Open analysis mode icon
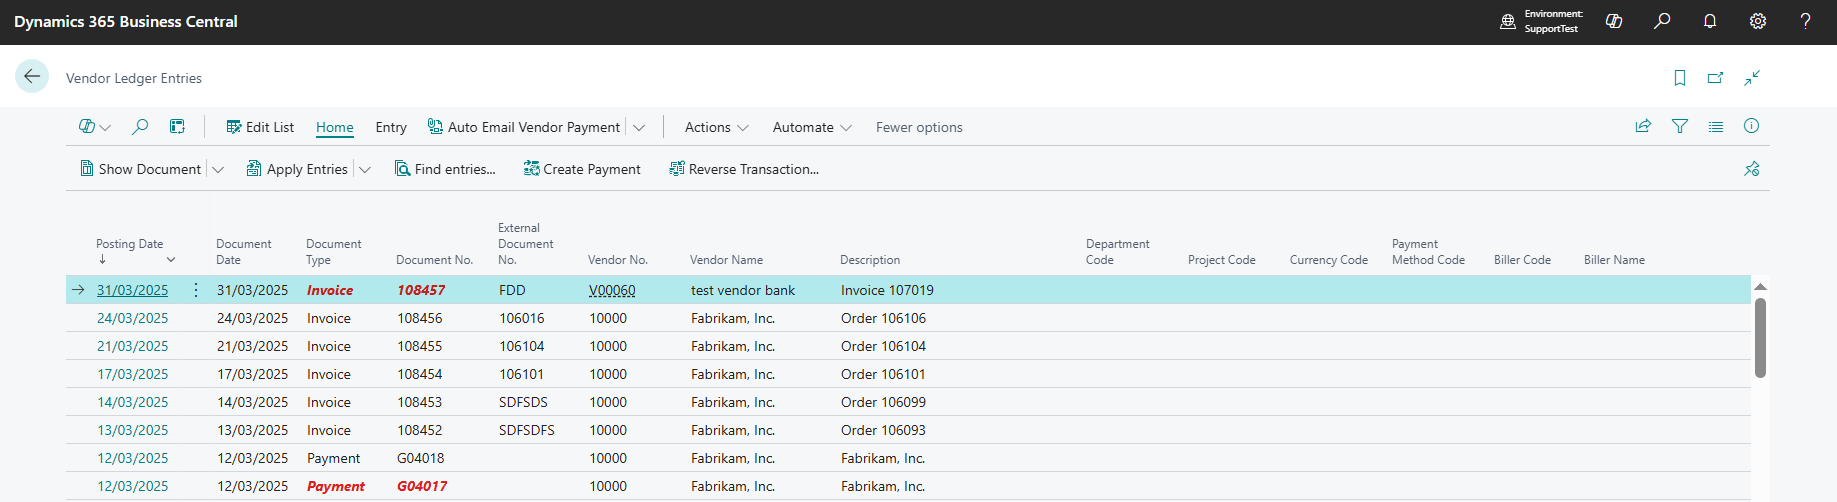The image size is (1837, 502). (177, 127)
